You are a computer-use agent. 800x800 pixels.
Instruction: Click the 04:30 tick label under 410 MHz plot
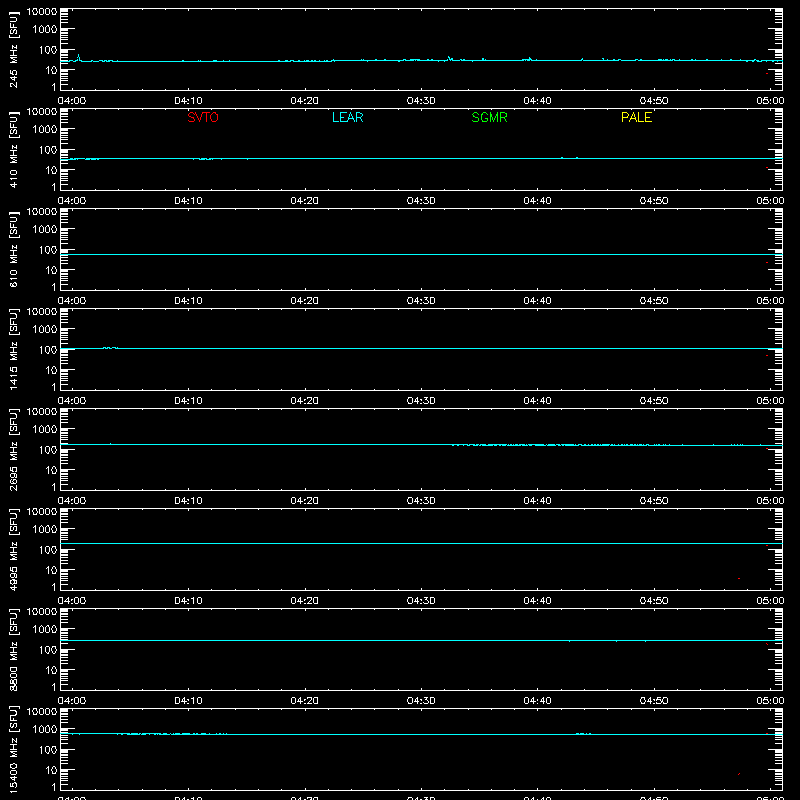(x=421, y=201)
